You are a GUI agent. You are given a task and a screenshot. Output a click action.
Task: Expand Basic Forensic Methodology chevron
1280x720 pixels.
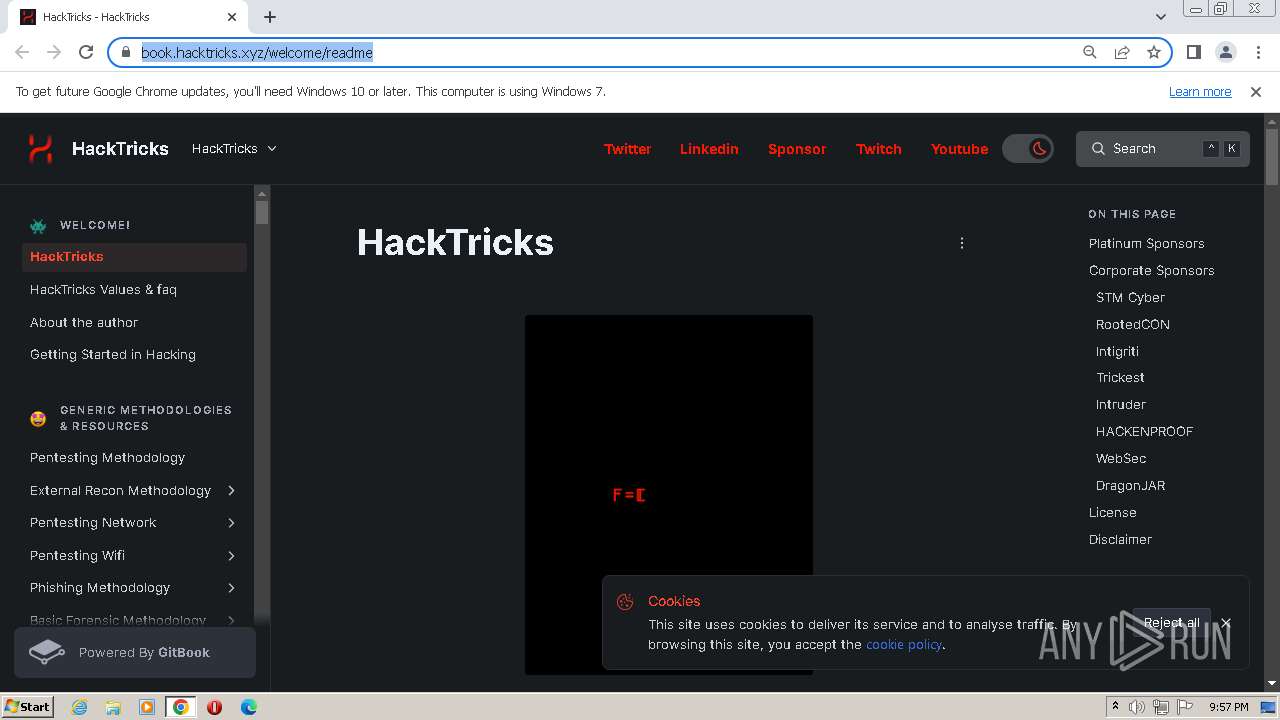[231, 620]
